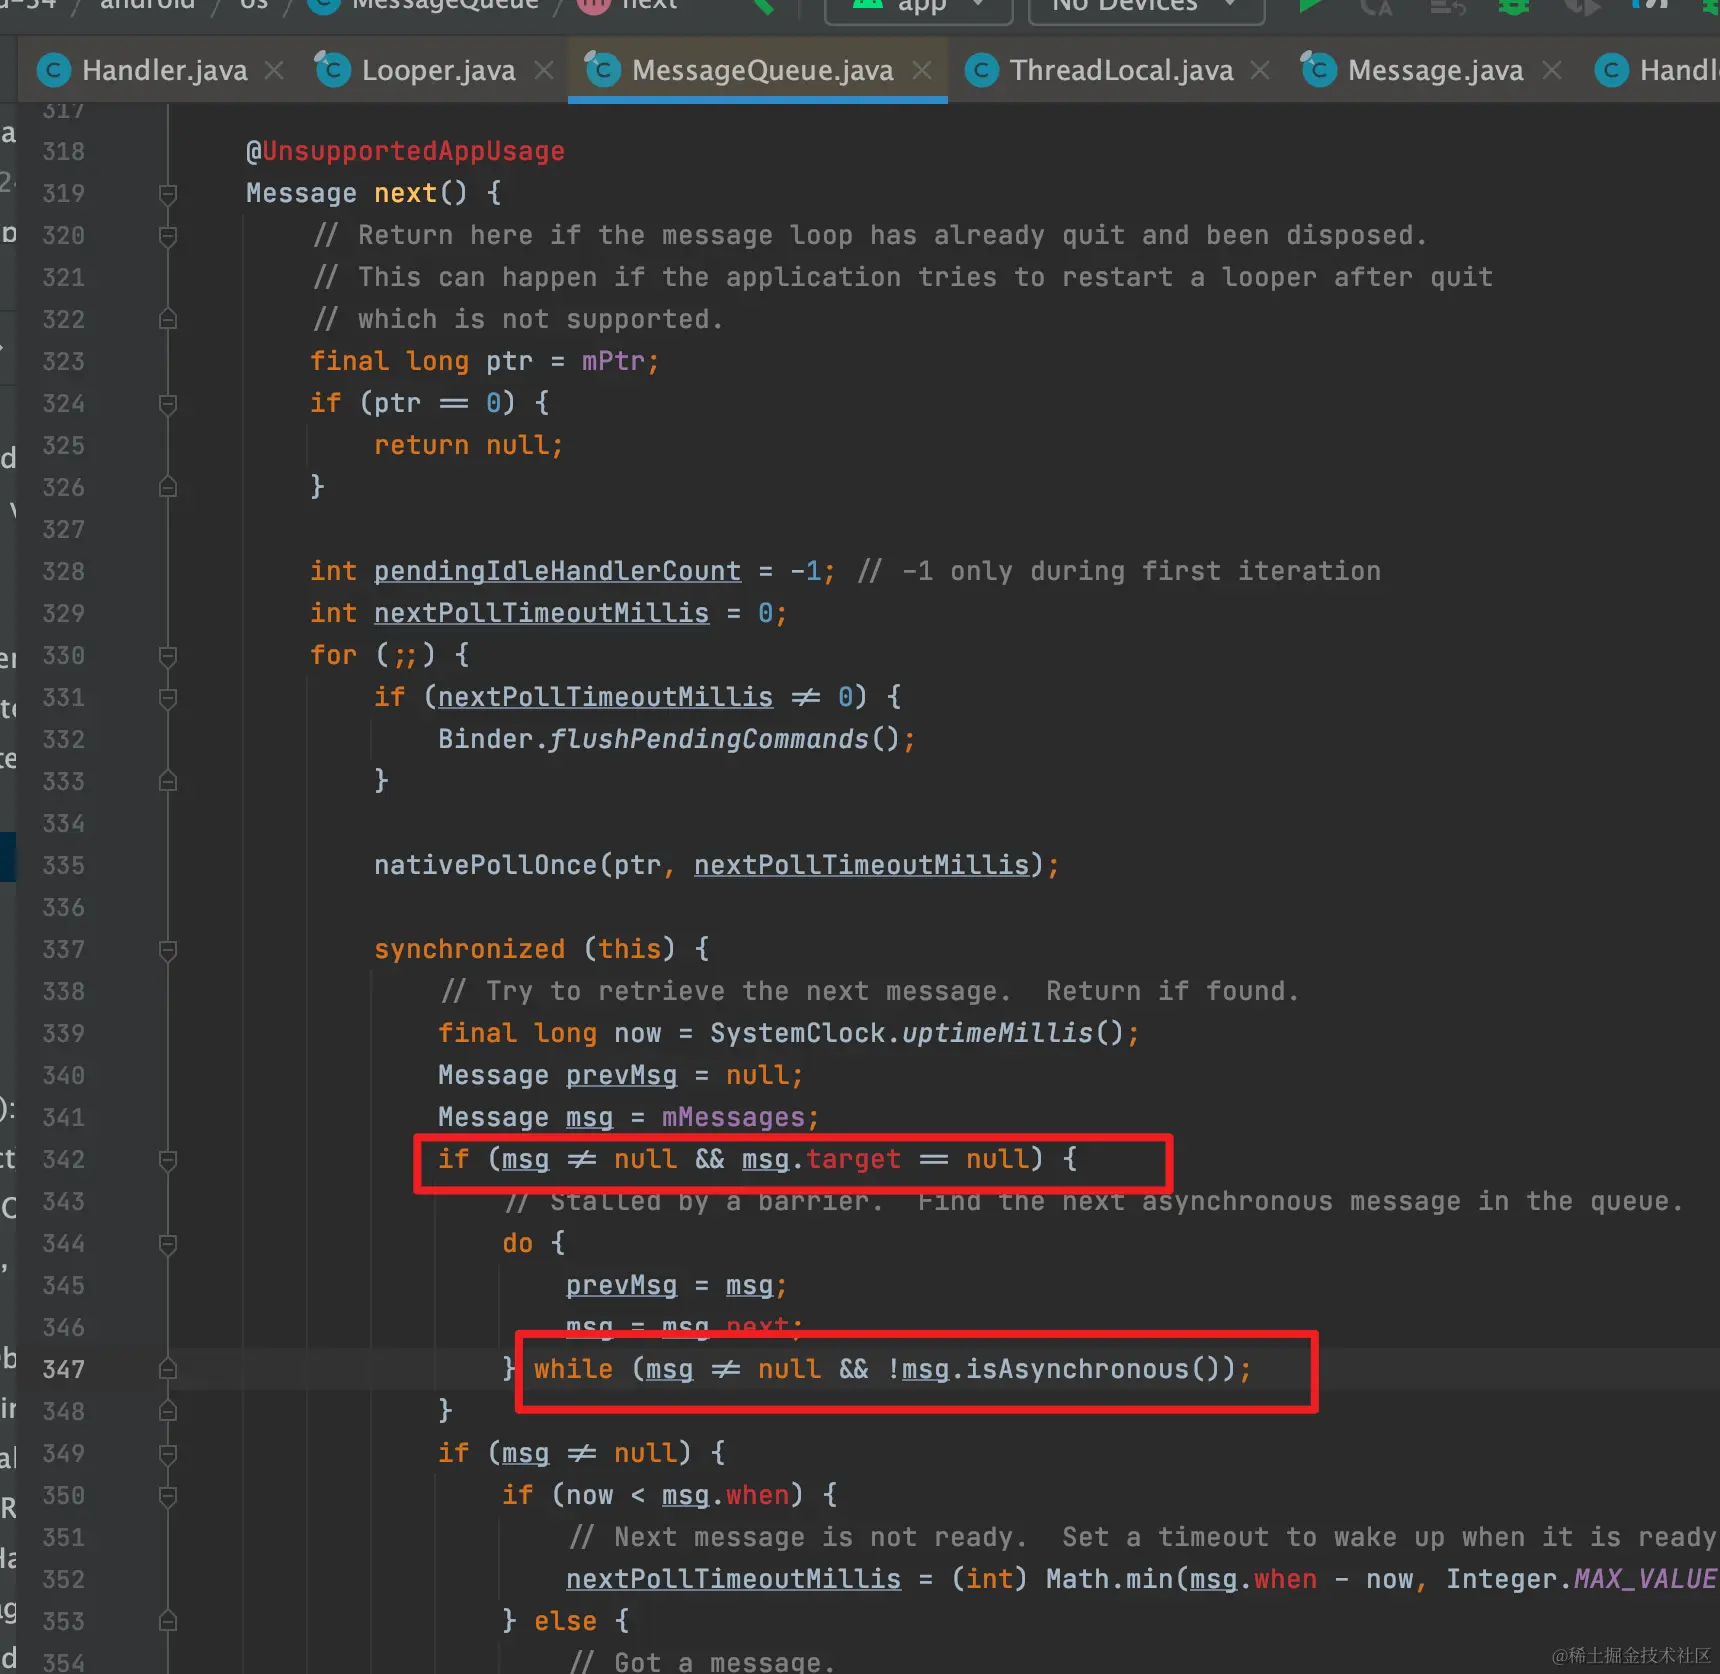Click the fold end marker on line 333
The width and height of the screenshot is (1720, 1674).
tap(168, 781)
